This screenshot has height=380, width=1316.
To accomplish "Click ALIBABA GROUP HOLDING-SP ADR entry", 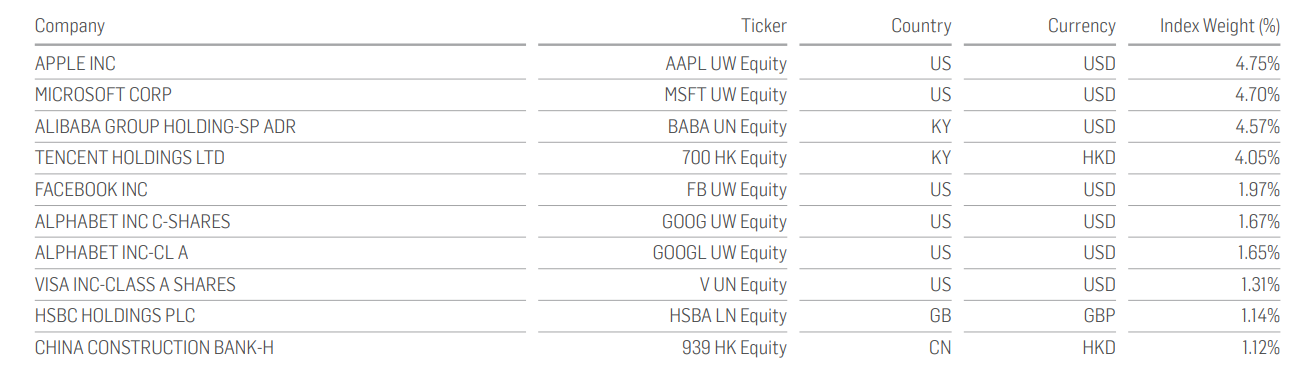I will point(165,127).
